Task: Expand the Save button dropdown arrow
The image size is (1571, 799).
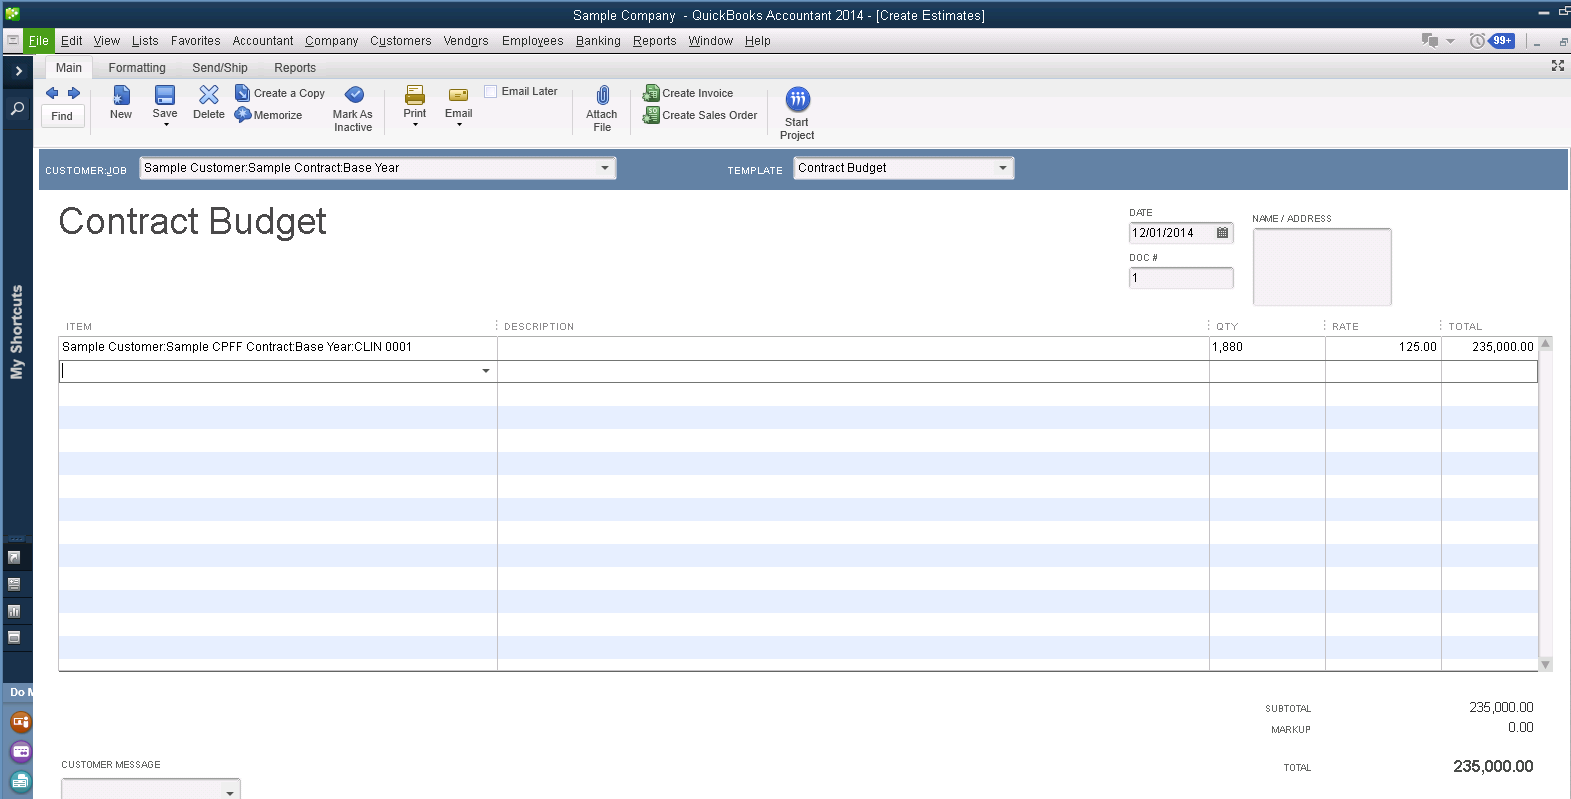Action: pyautogui.click(x=166, y=124)
